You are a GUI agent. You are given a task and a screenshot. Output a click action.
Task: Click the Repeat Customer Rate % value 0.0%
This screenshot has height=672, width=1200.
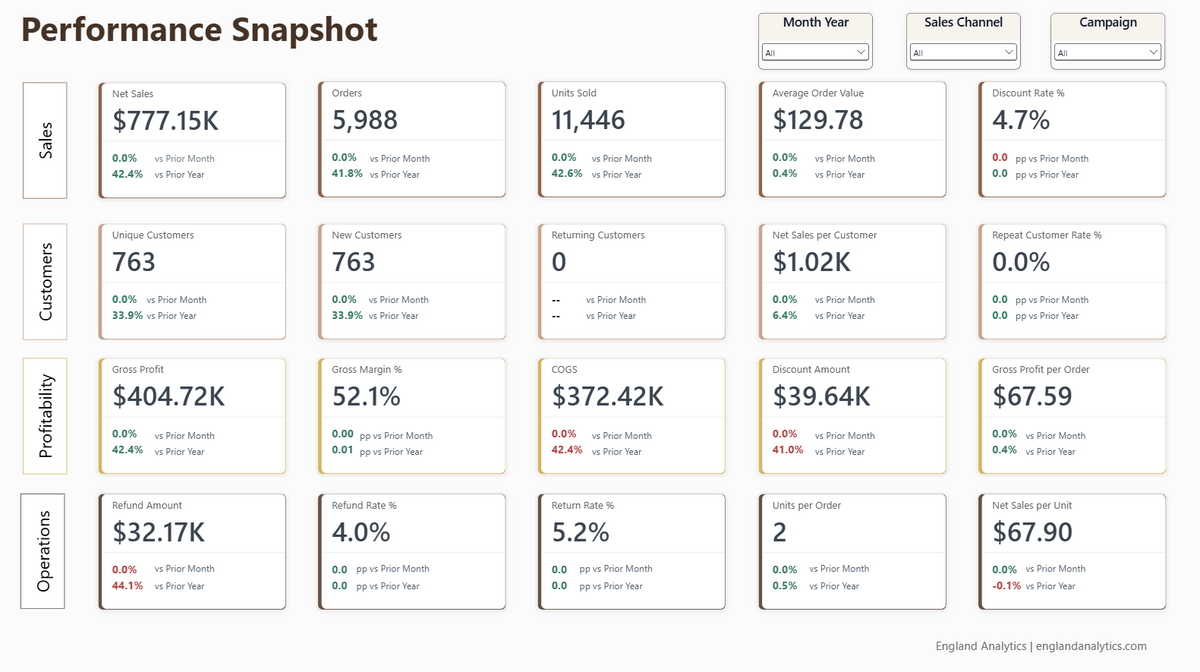pos(1021,262)
